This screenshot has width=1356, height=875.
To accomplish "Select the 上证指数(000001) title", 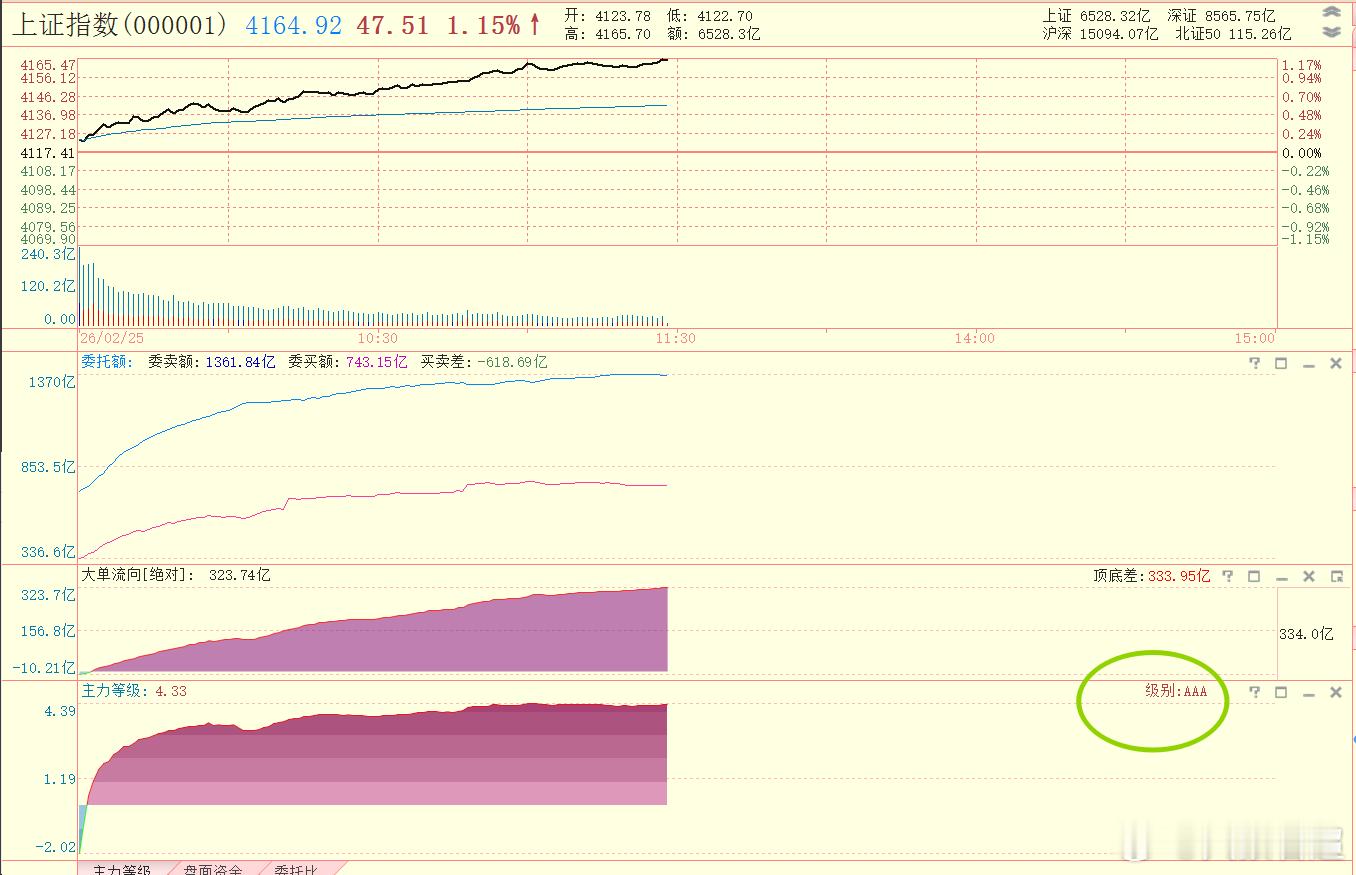I will click(120, 25).
